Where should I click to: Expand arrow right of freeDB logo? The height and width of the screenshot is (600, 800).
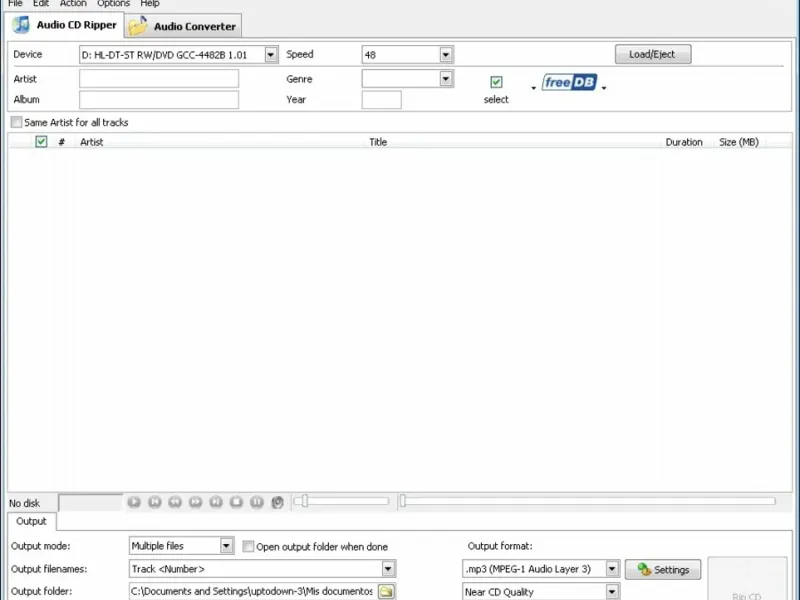point(604,88)
